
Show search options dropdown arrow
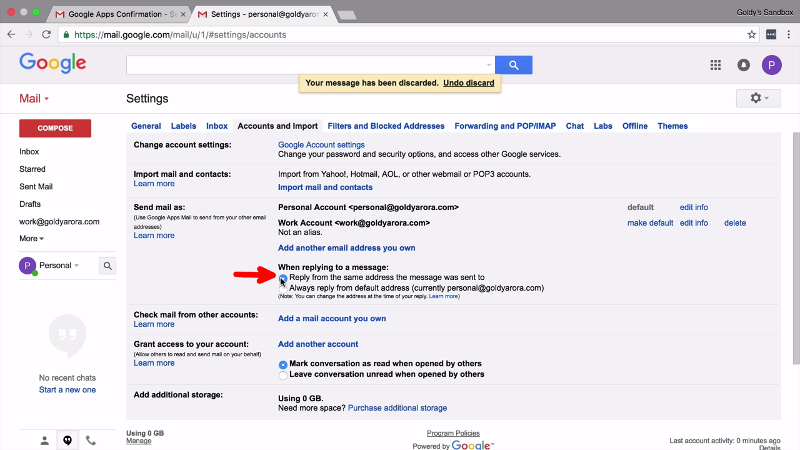[x=489, y=65]
